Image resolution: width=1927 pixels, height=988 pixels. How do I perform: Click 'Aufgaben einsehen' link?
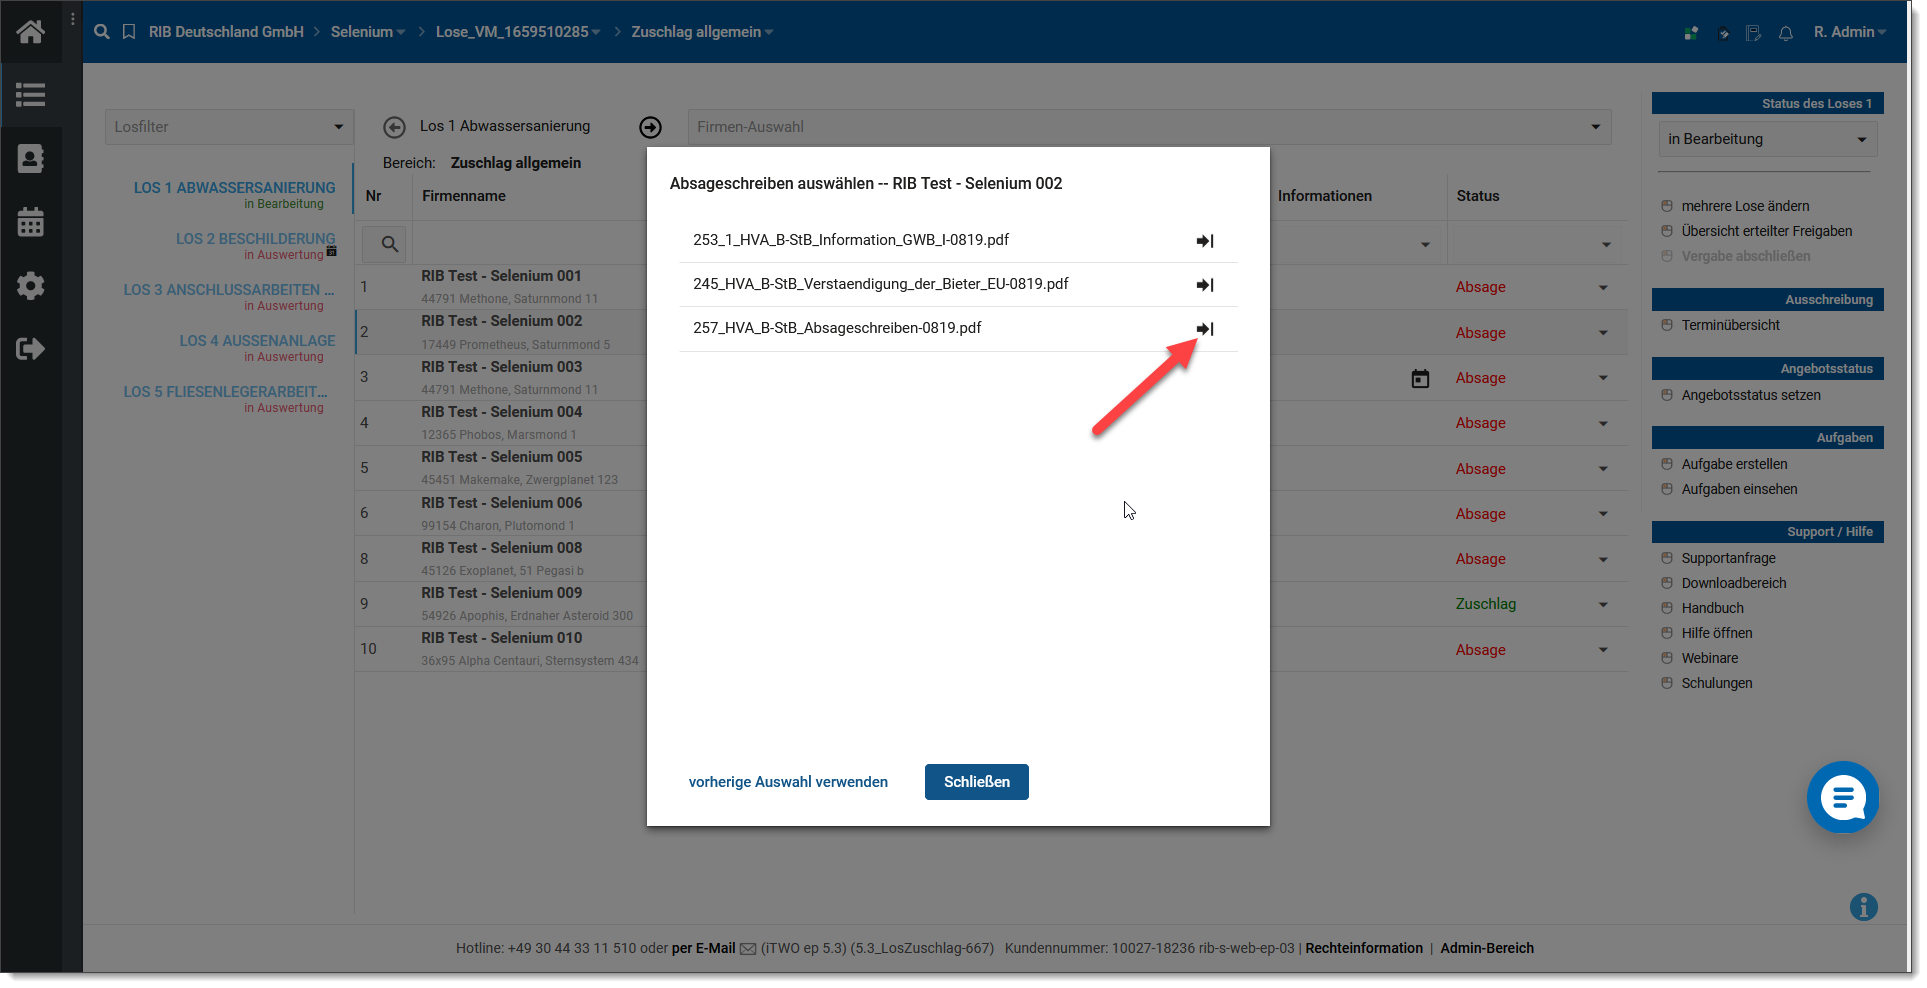[x=1739, y=489]
